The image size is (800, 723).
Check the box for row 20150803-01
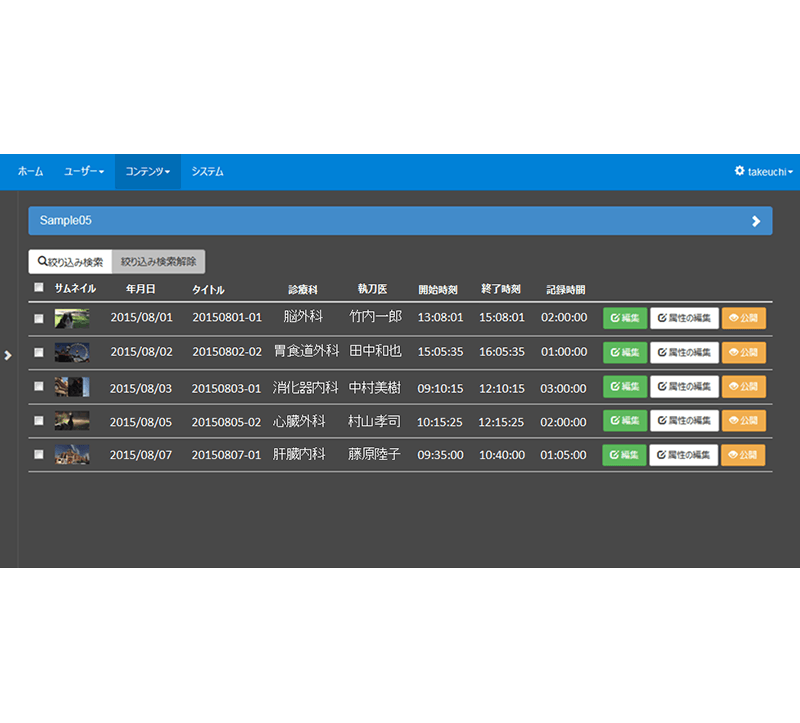pyautogui.click(x=39, y=386)
